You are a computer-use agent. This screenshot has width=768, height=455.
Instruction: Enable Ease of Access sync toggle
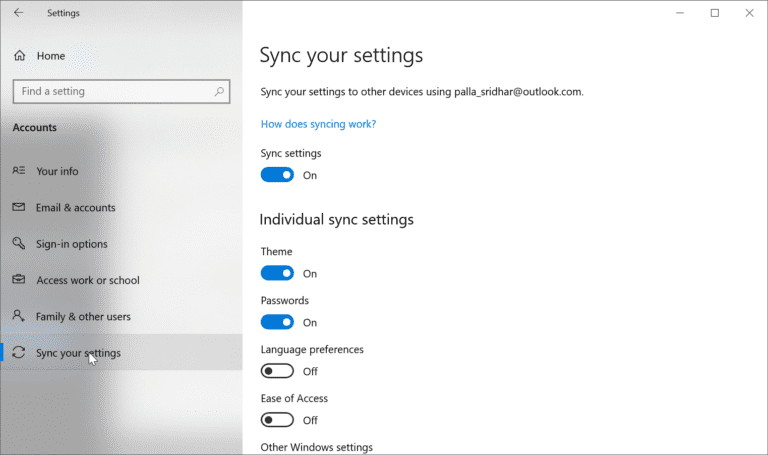point(277,420)
